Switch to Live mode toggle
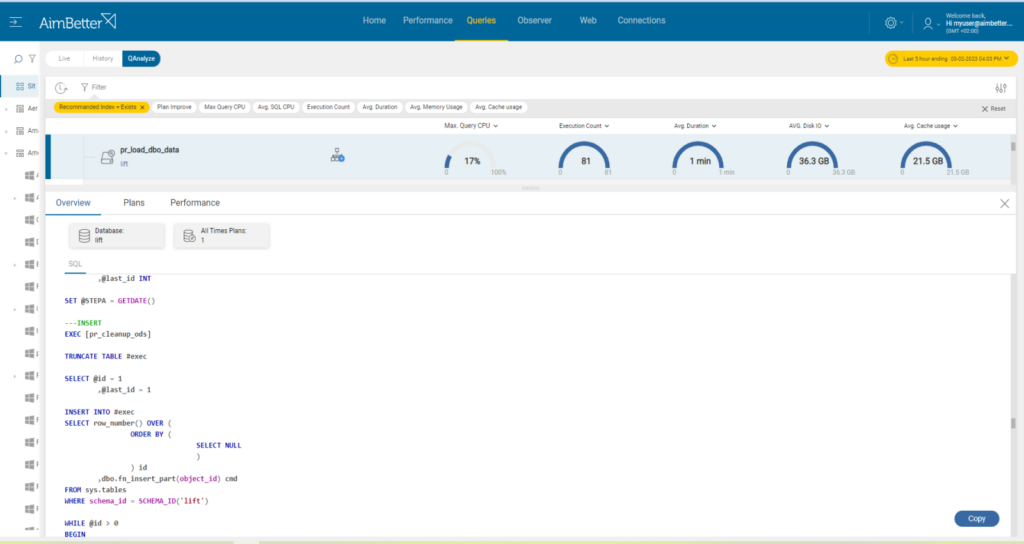This screenshot has width=1024, height=544. click(x=64, y=59)
